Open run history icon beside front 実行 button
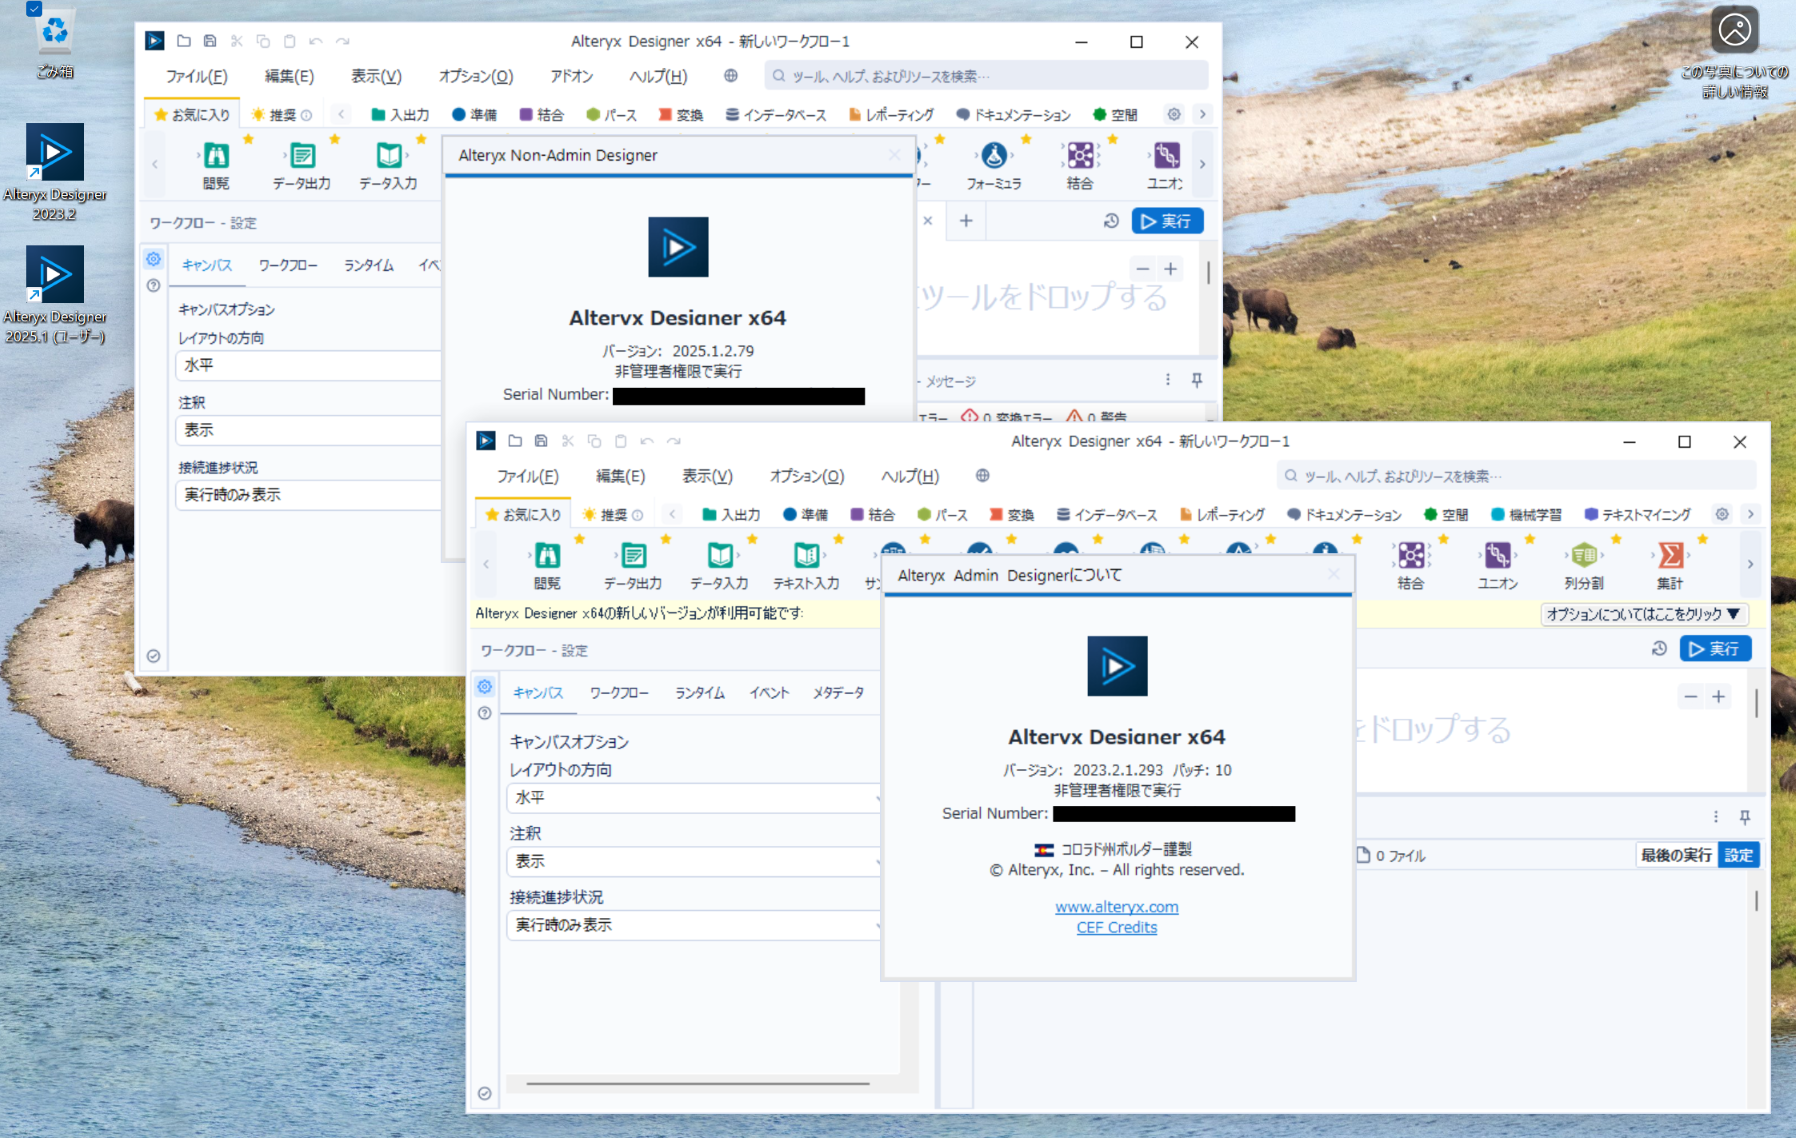This screenshot has height=1138, width=1796. [x=1659, y=649]
